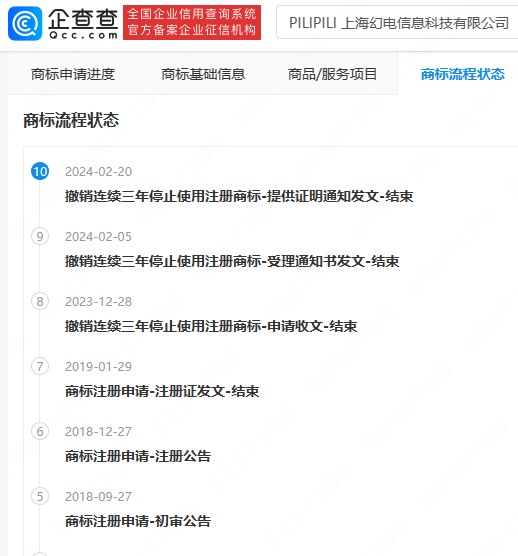Image resolution: width=518 pixels, height=556 pixels.
Task: Open the 商品/服务项目 tab
Action: [x=332, y=74]
